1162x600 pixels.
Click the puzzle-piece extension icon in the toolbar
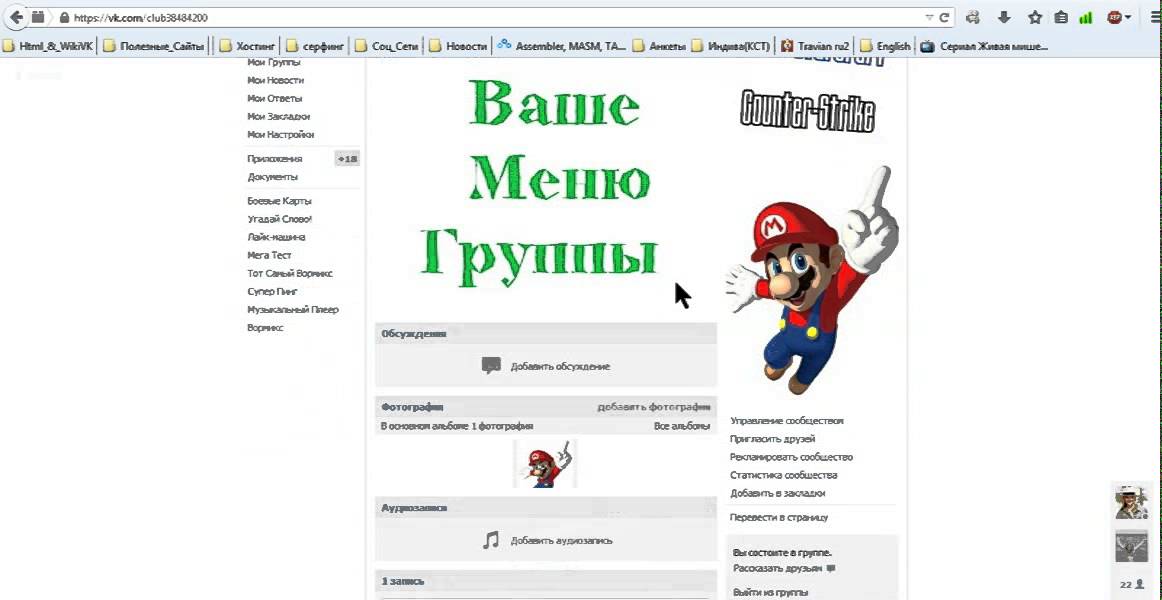(x=973, y=17)
